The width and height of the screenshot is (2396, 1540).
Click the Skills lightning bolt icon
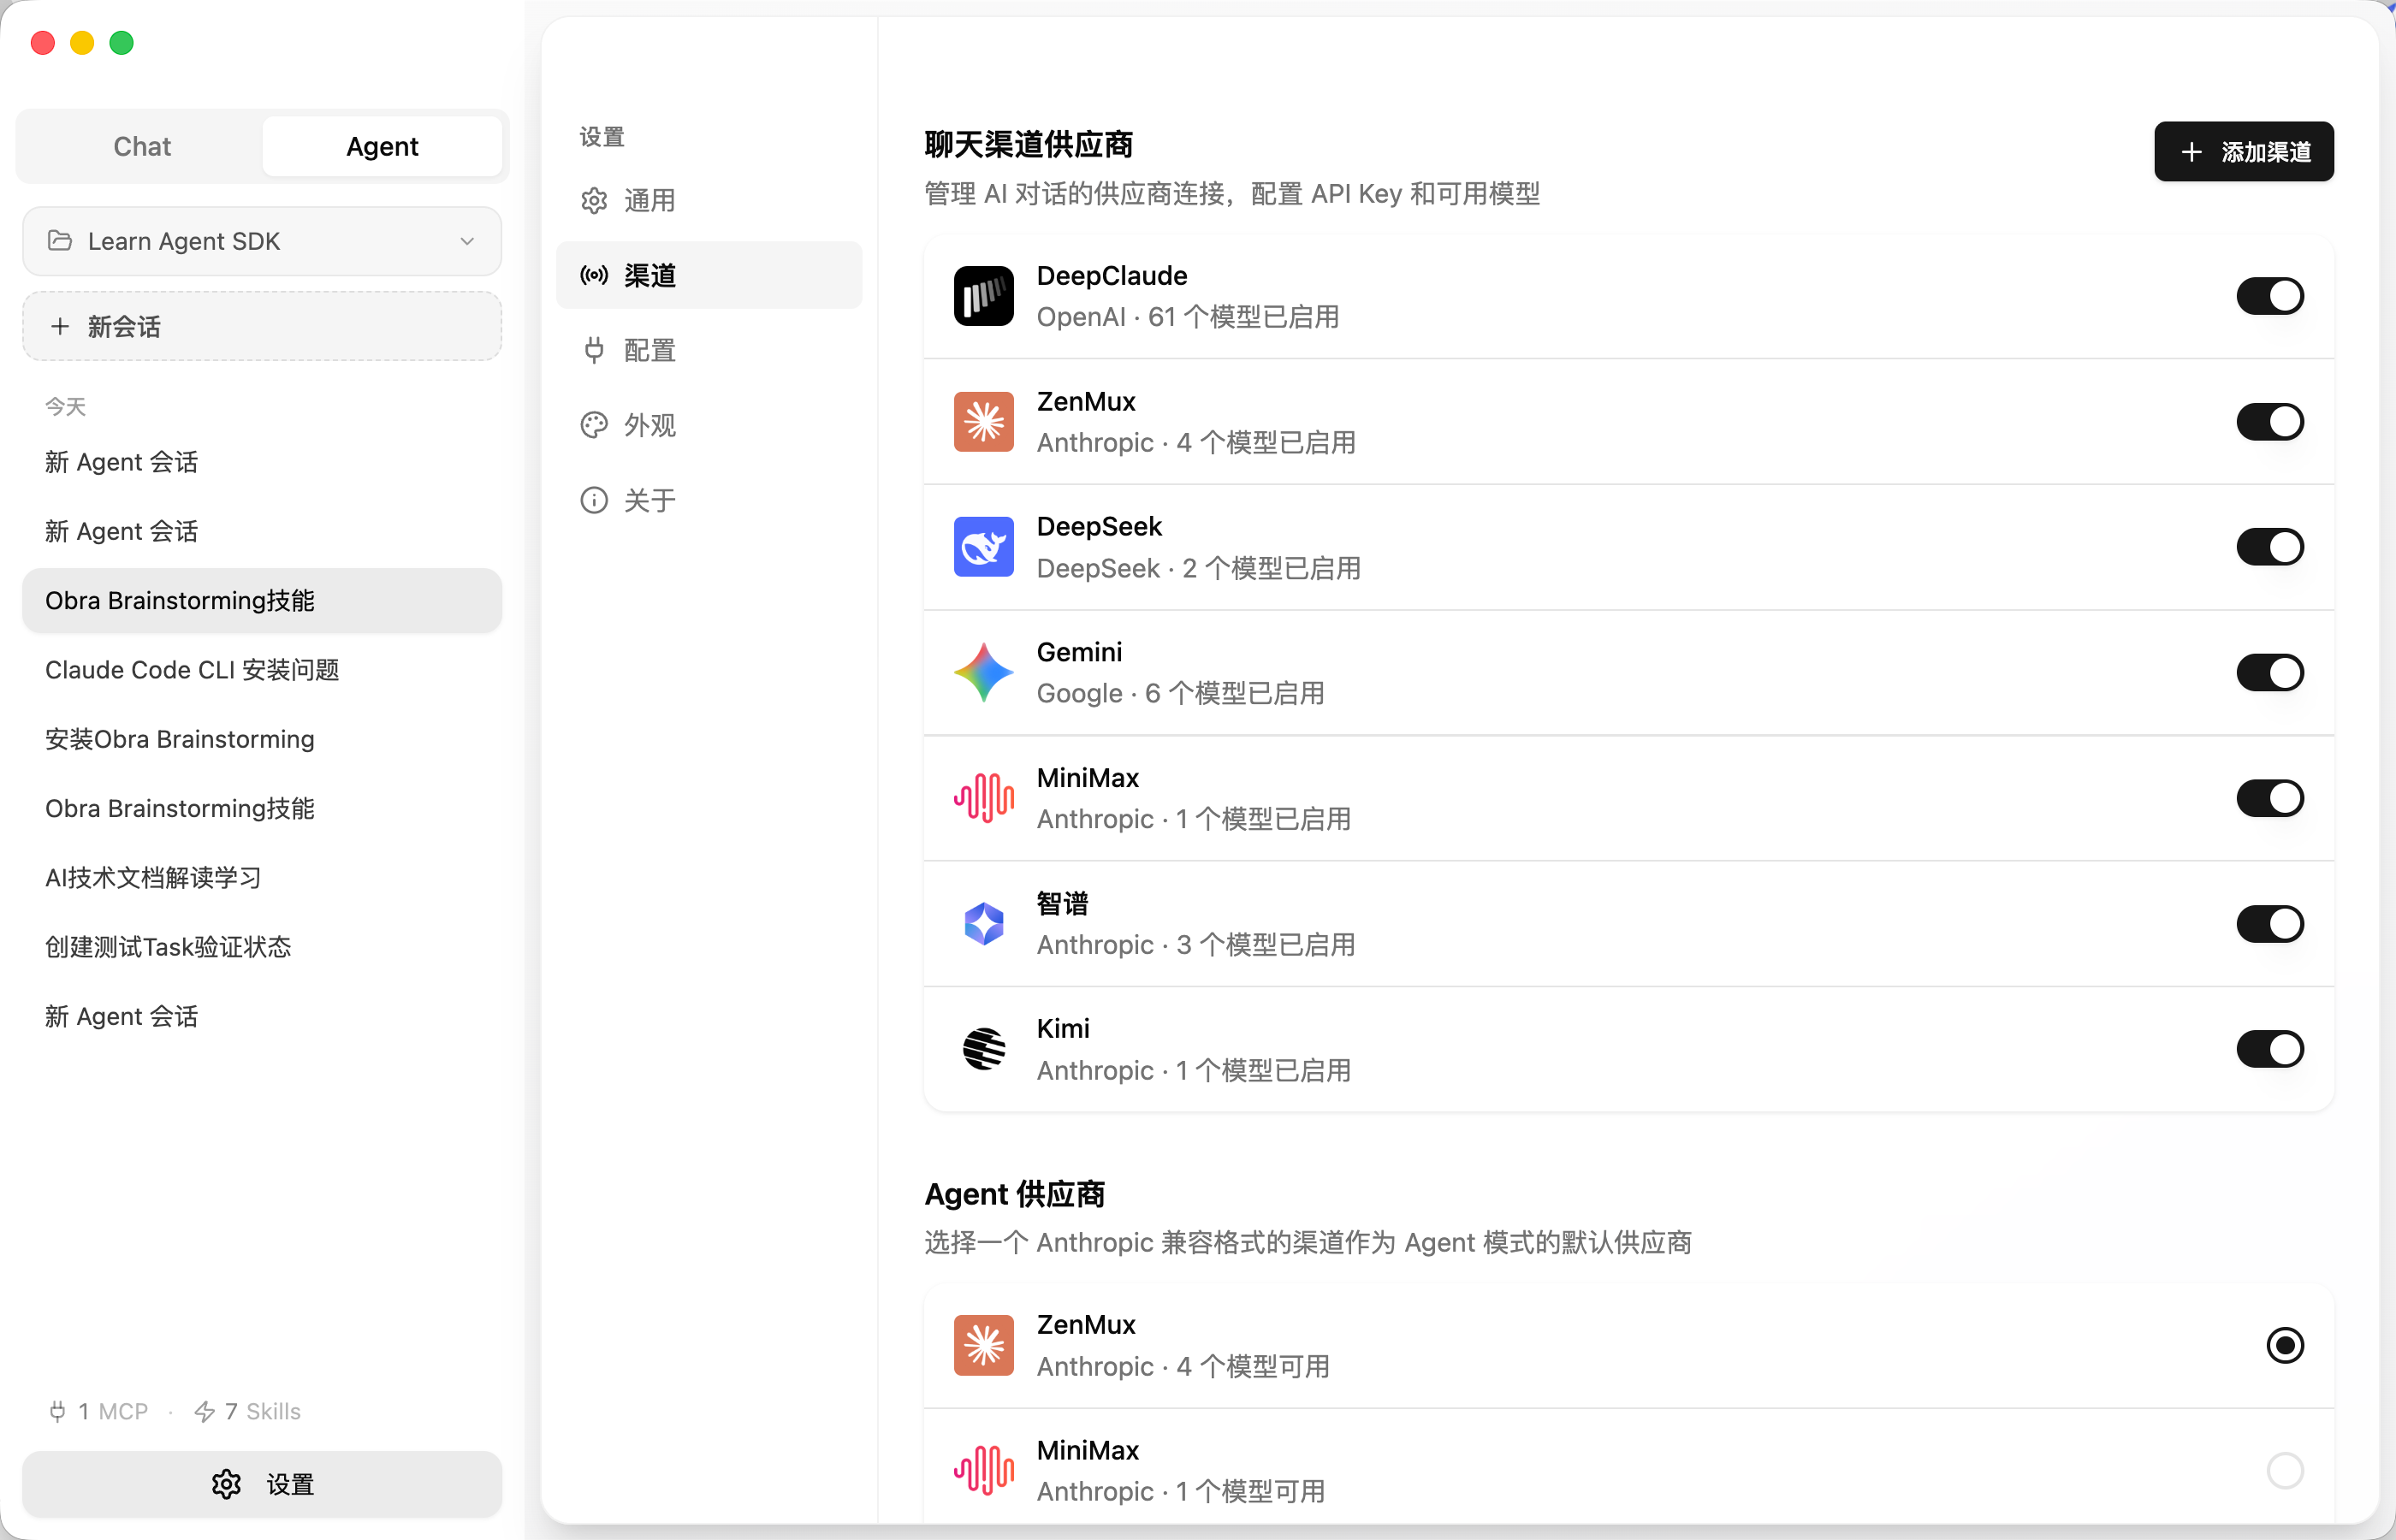204,1411
